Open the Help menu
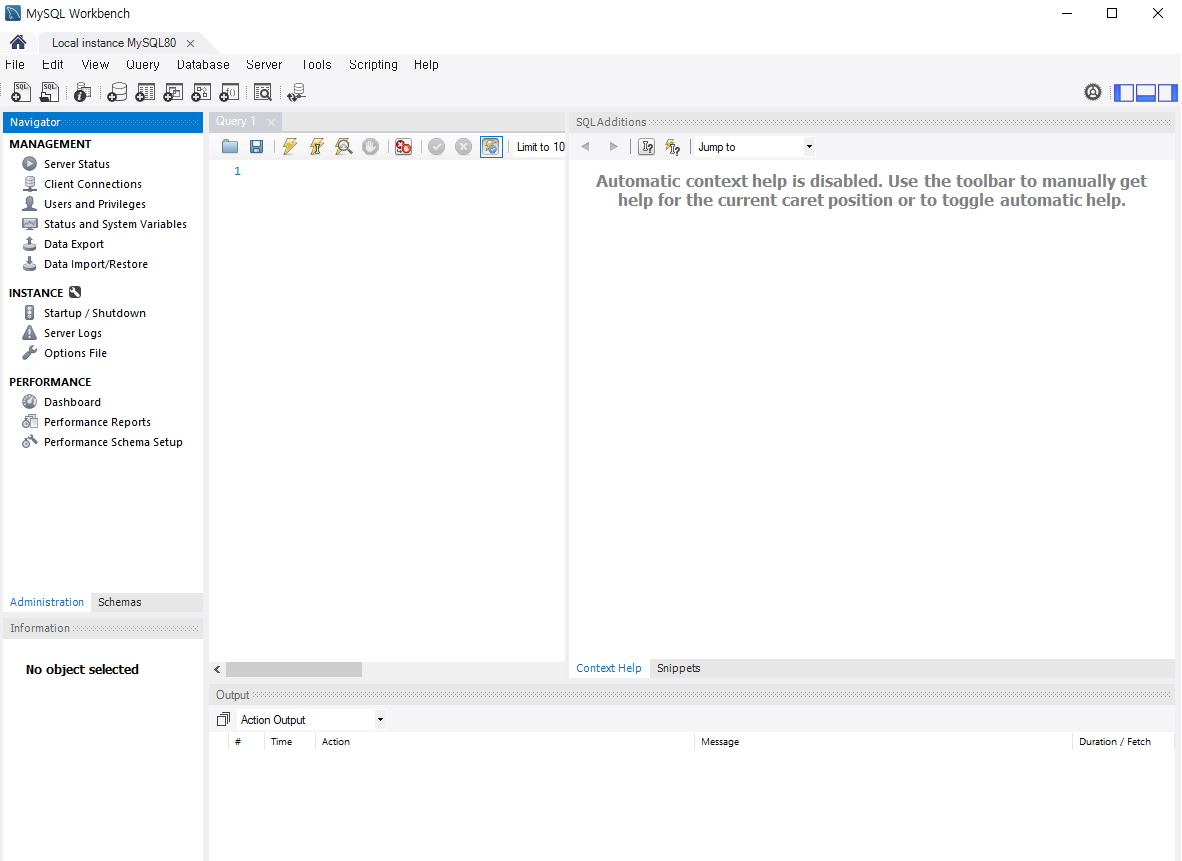 pyautogui.click(x=426, y=64)
